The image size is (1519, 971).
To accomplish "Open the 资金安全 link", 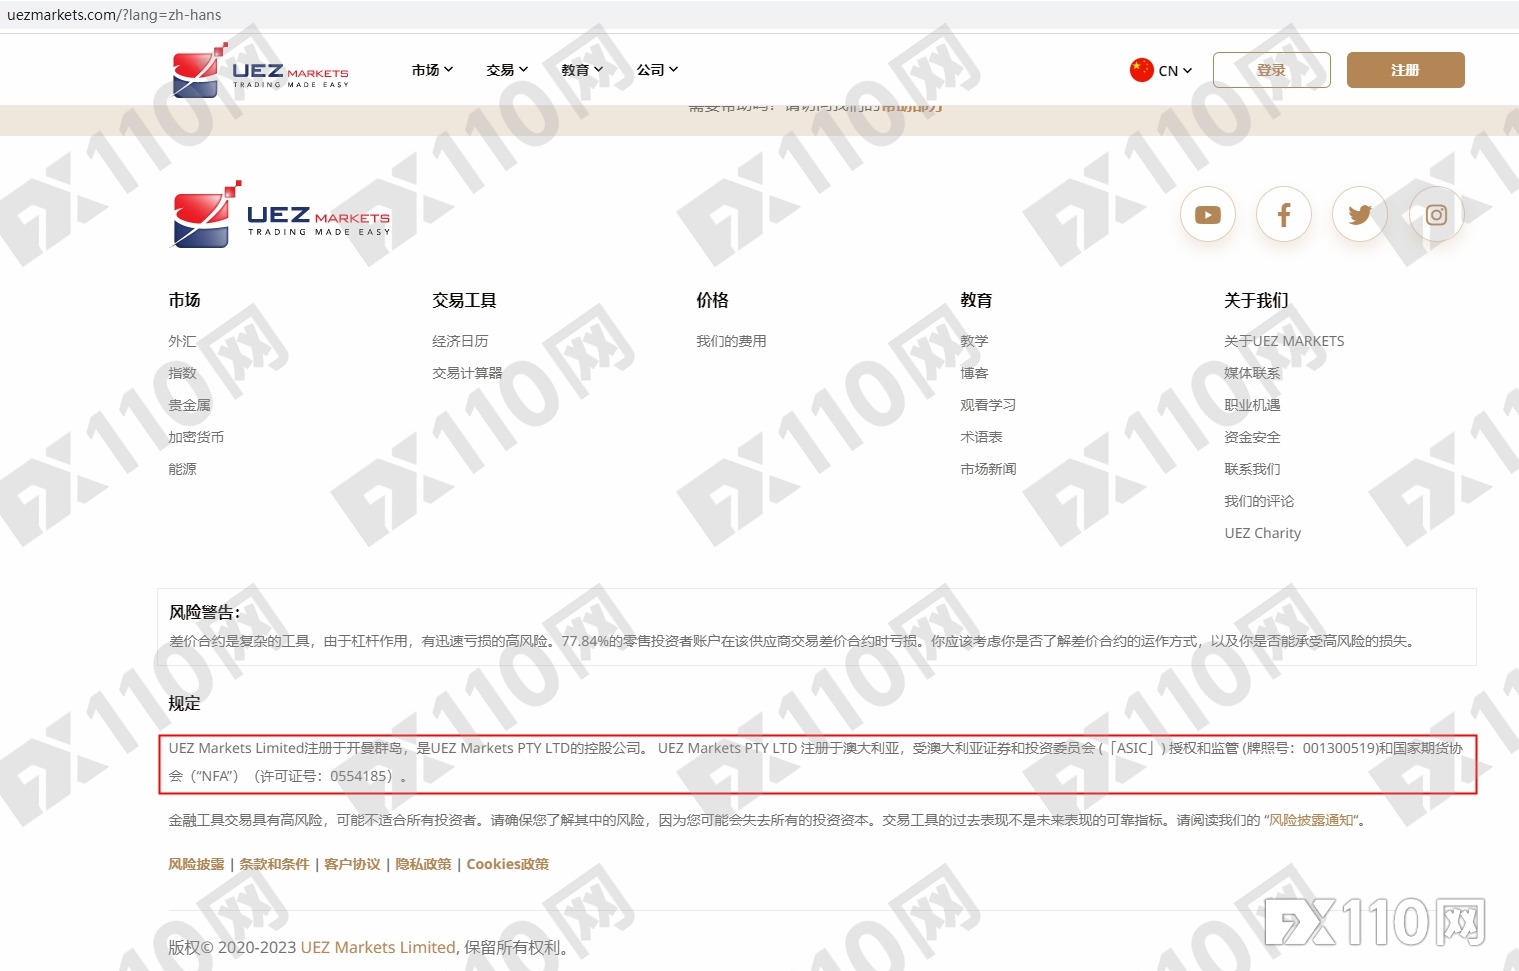I will coord(1252,437).
